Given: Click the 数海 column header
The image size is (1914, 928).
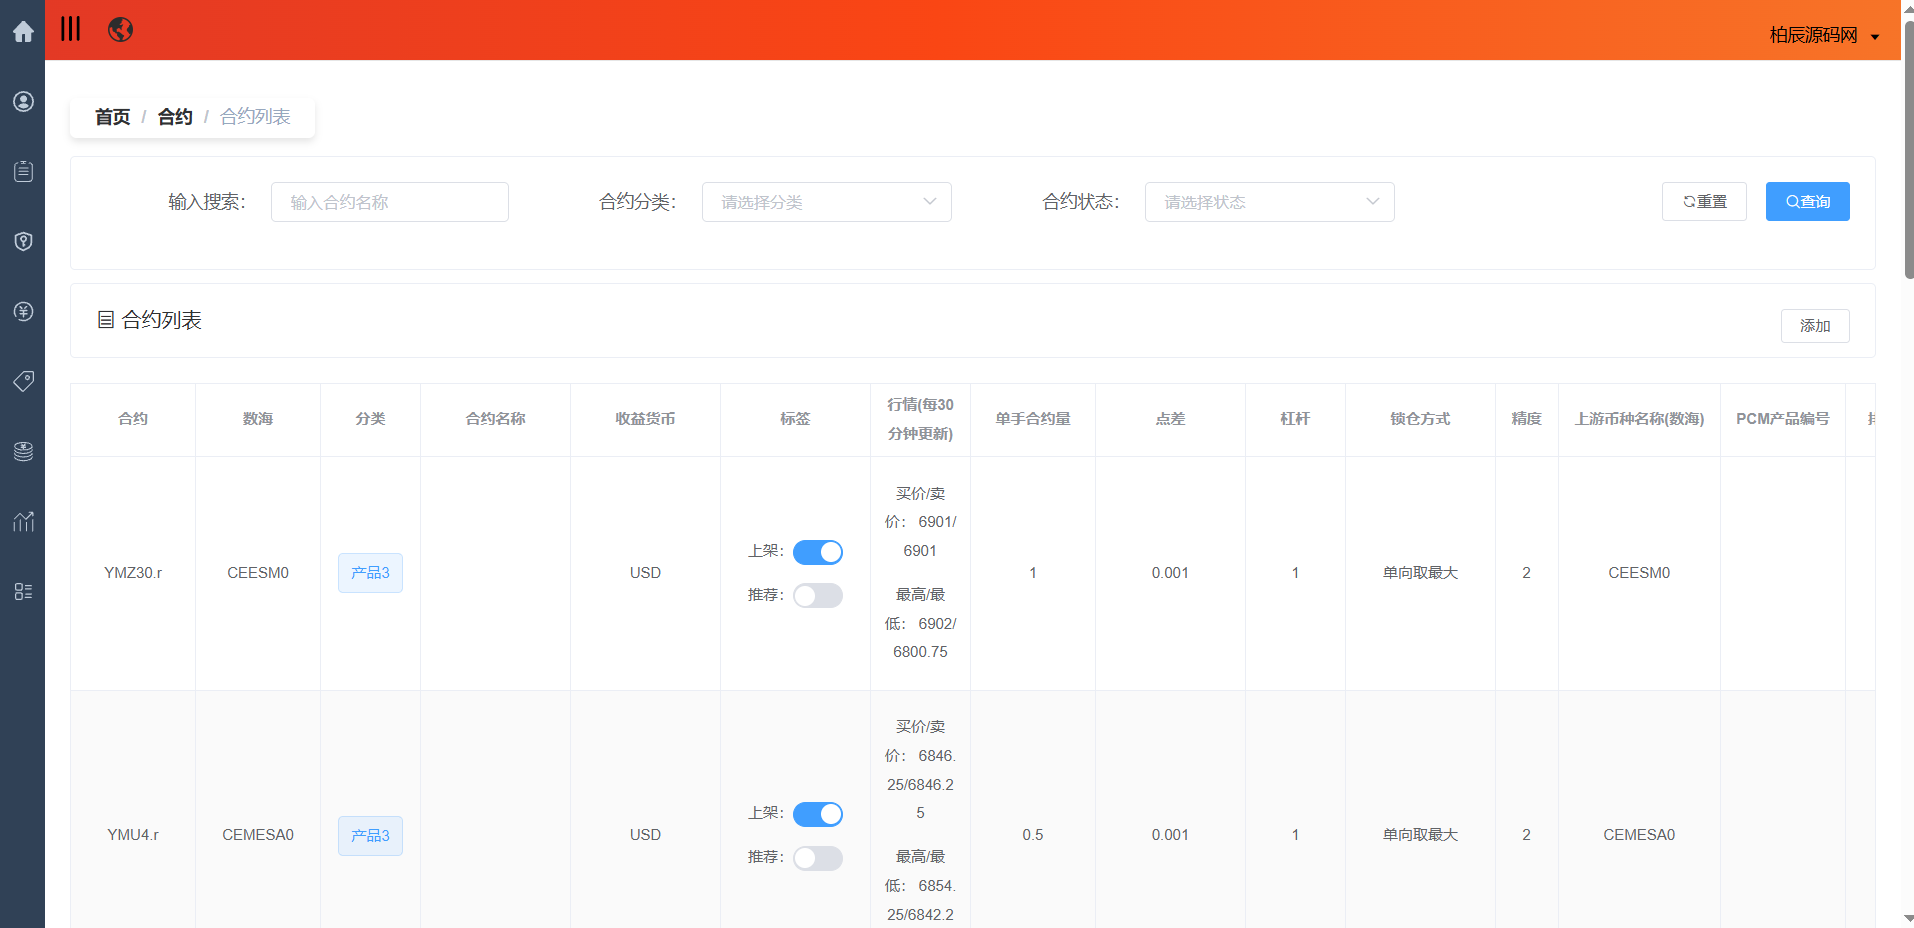Looking at the screenshot, I should (x=258, y=419).
